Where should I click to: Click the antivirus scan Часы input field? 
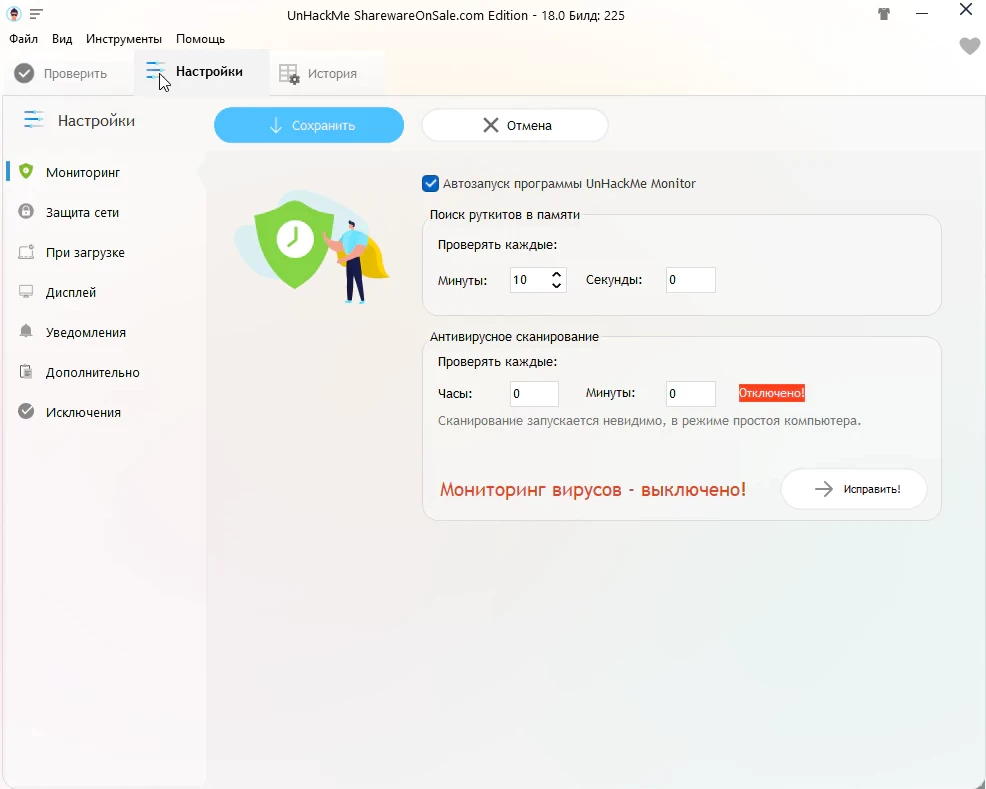pyautogui.click(x=534, y=394)
